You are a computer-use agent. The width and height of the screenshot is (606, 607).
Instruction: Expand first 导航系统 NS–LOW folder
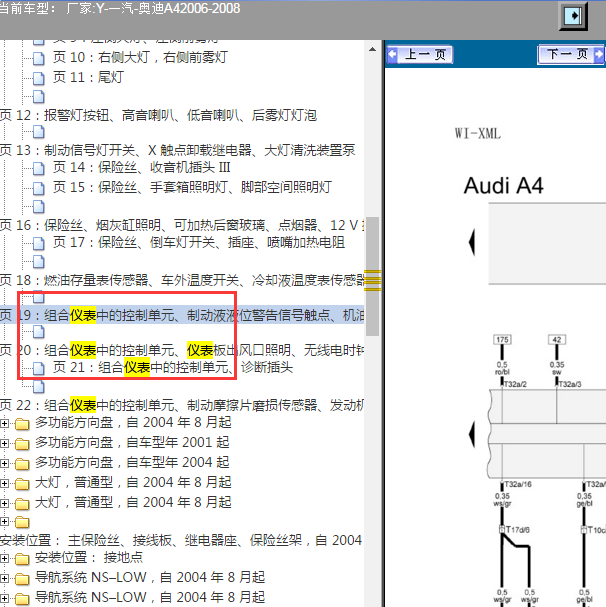point(4,578)
